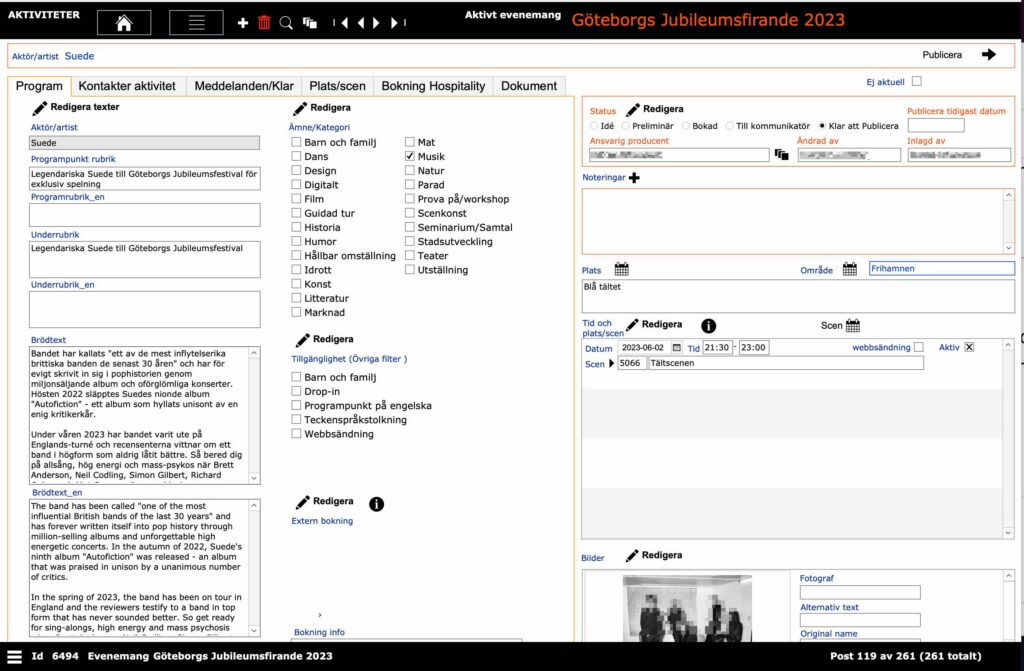Add a note with Noteringar plus icon
The height and width of the screenshot is (671, 1024).
coord(634,178)
